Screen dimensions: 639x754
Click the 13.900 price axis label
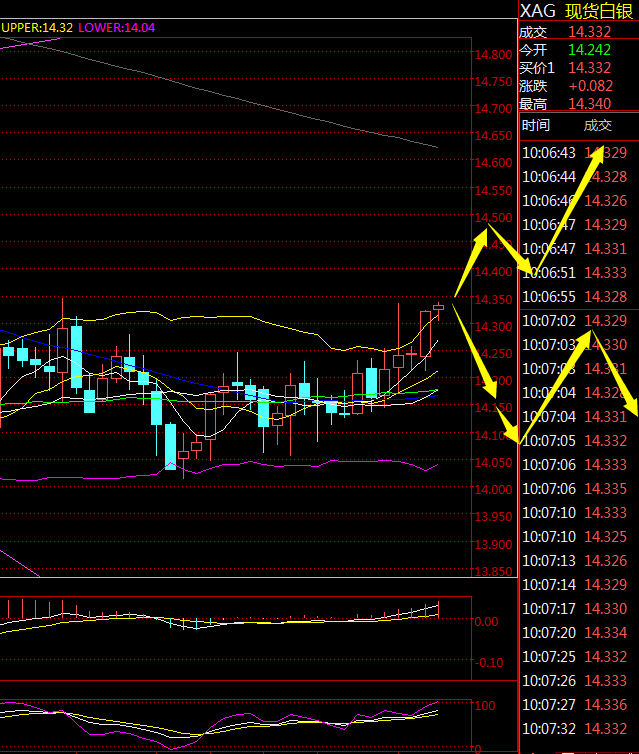(x=493, y=544)
